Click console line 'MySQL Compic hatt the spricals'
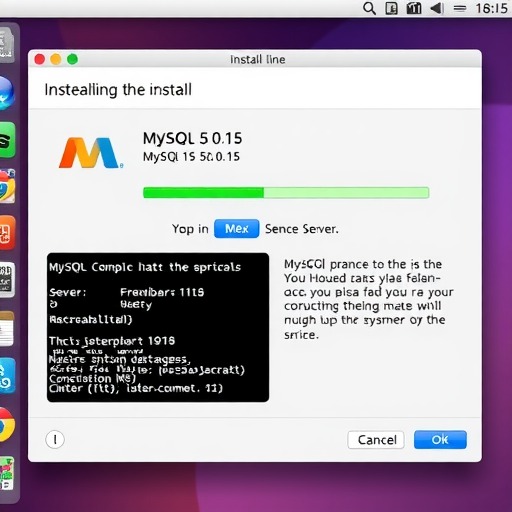Image resolution: width=512 pixels, height=512 pixels. tap(145, 267)
